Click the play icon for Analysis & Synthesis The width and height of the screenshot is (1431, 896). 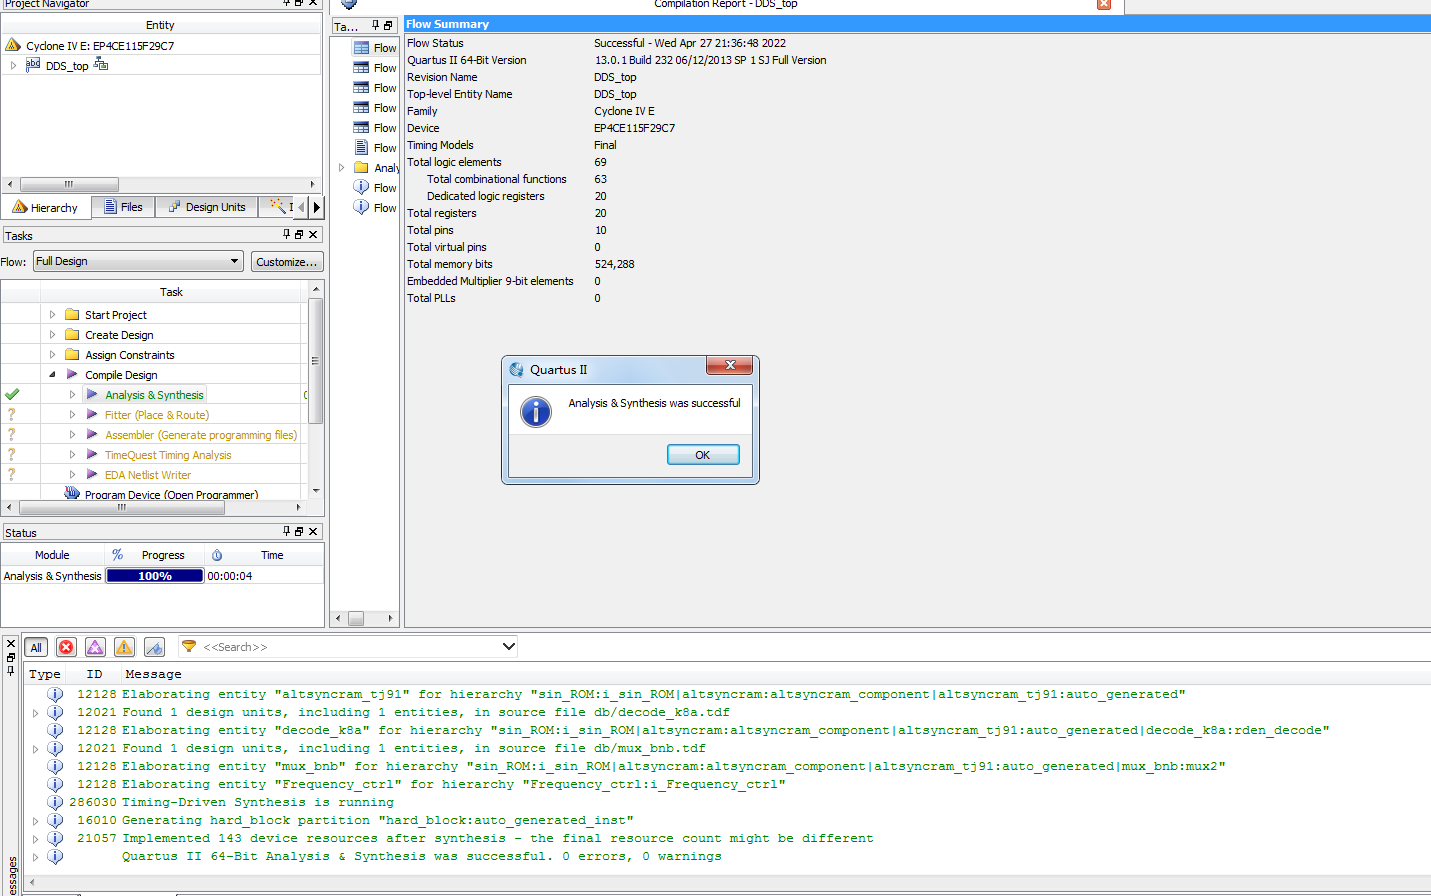[92, 394]
